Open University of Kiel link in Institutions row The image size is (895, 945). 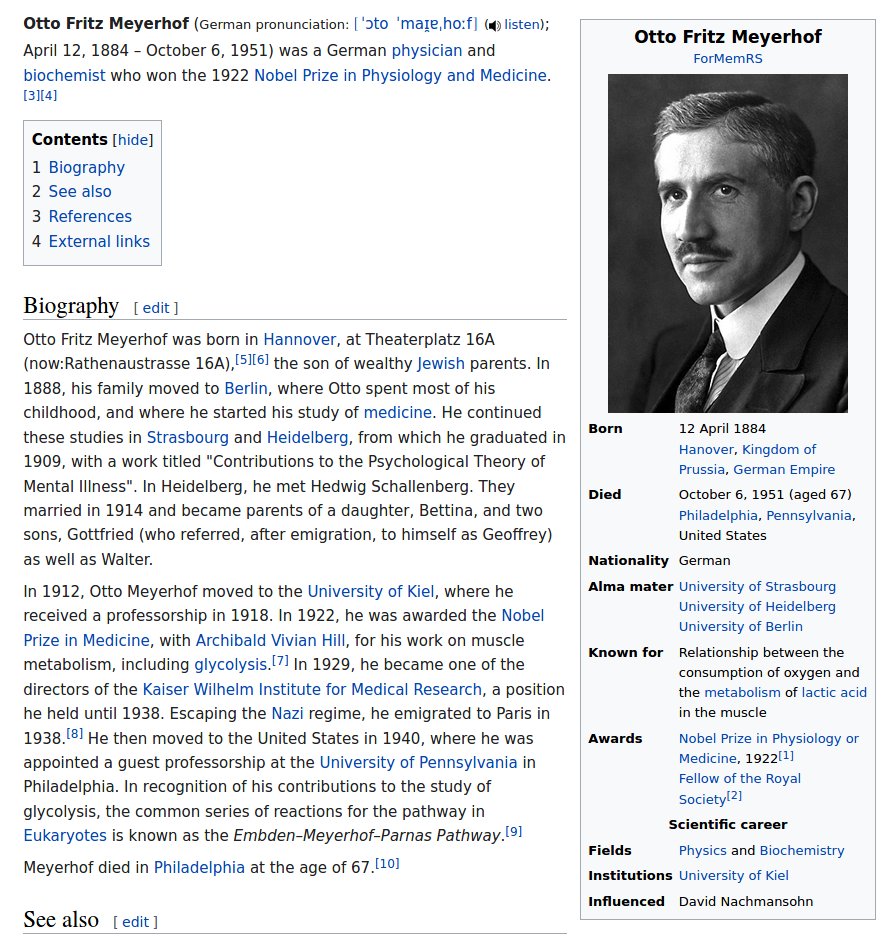coord(733,876)
